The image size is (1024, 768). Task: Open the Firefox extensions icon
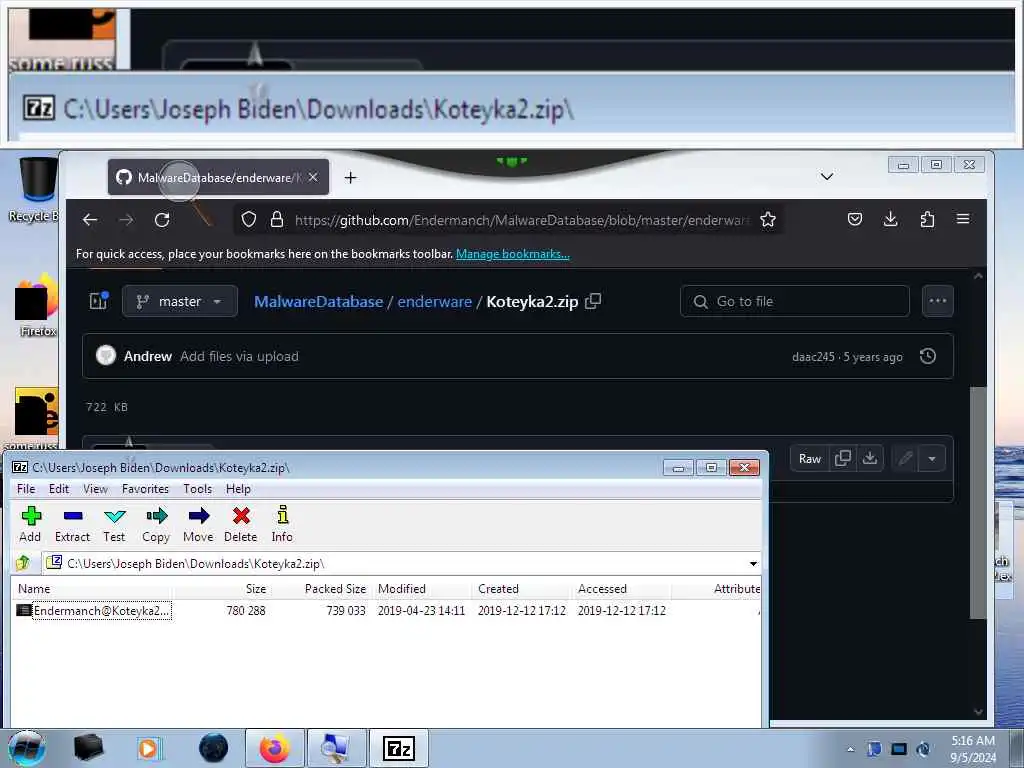927,219
